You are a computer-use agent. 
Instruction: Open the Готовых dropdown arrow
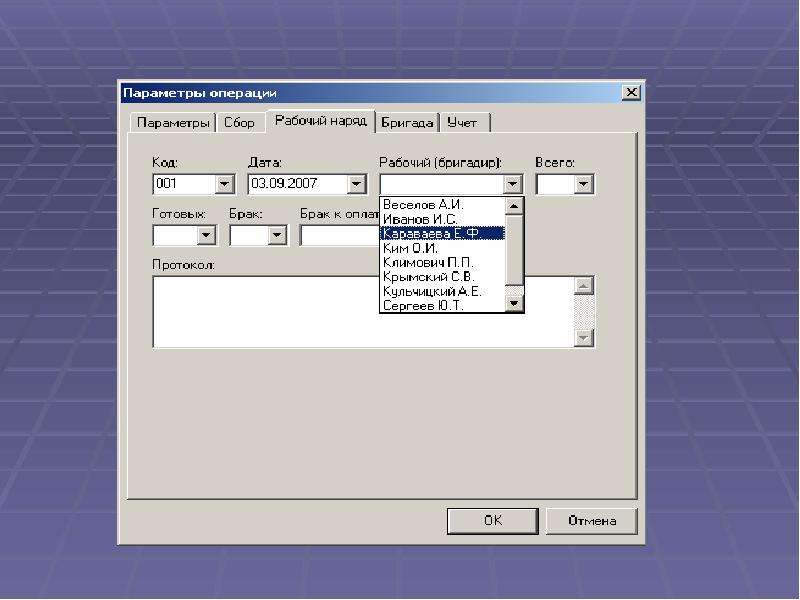[x=206, y=235]
